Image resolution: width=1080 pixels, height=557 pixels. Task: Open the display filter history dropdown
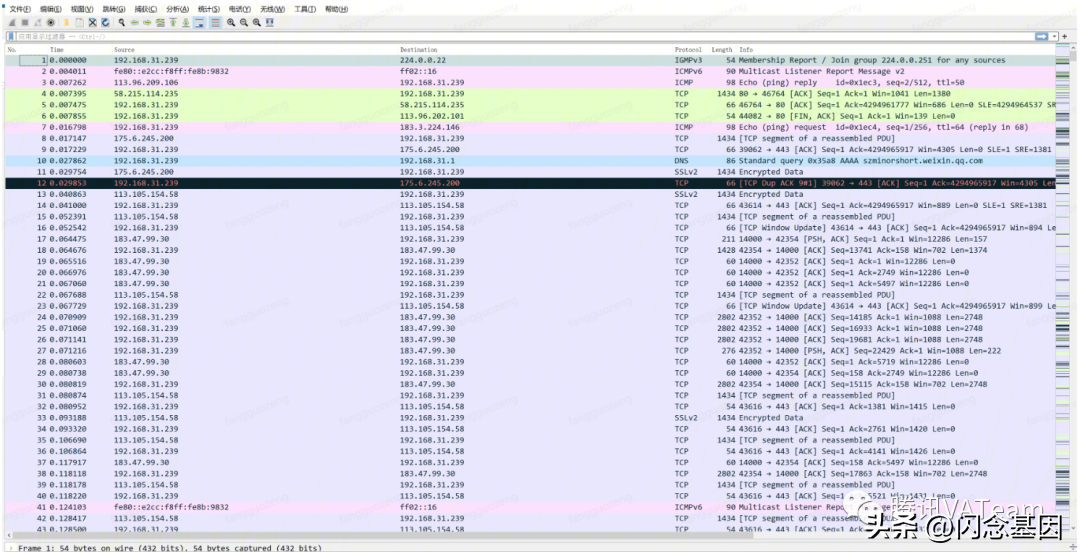coord(1054,36)
